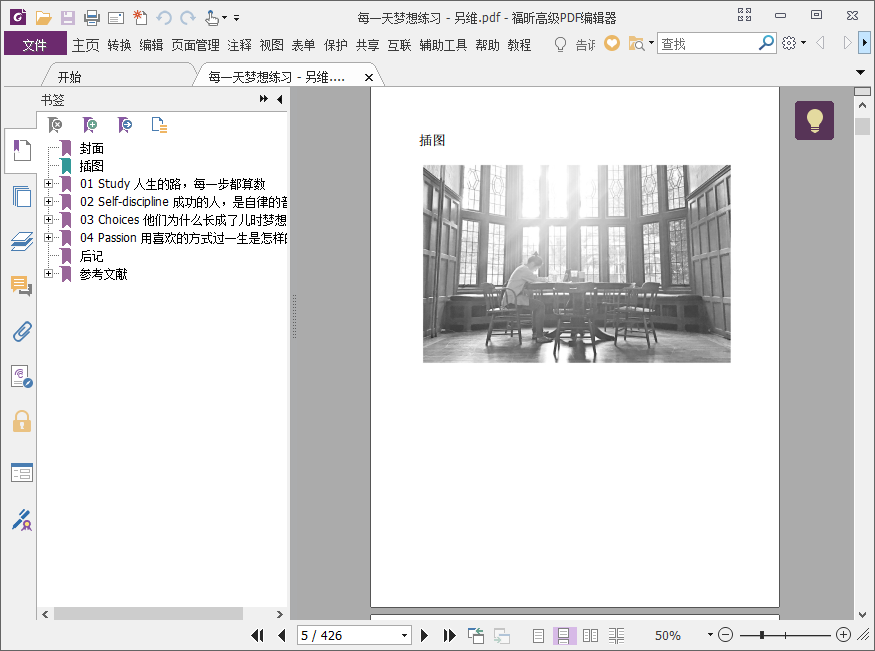
Task: Go to the previous page
Action: coord(282,635)
